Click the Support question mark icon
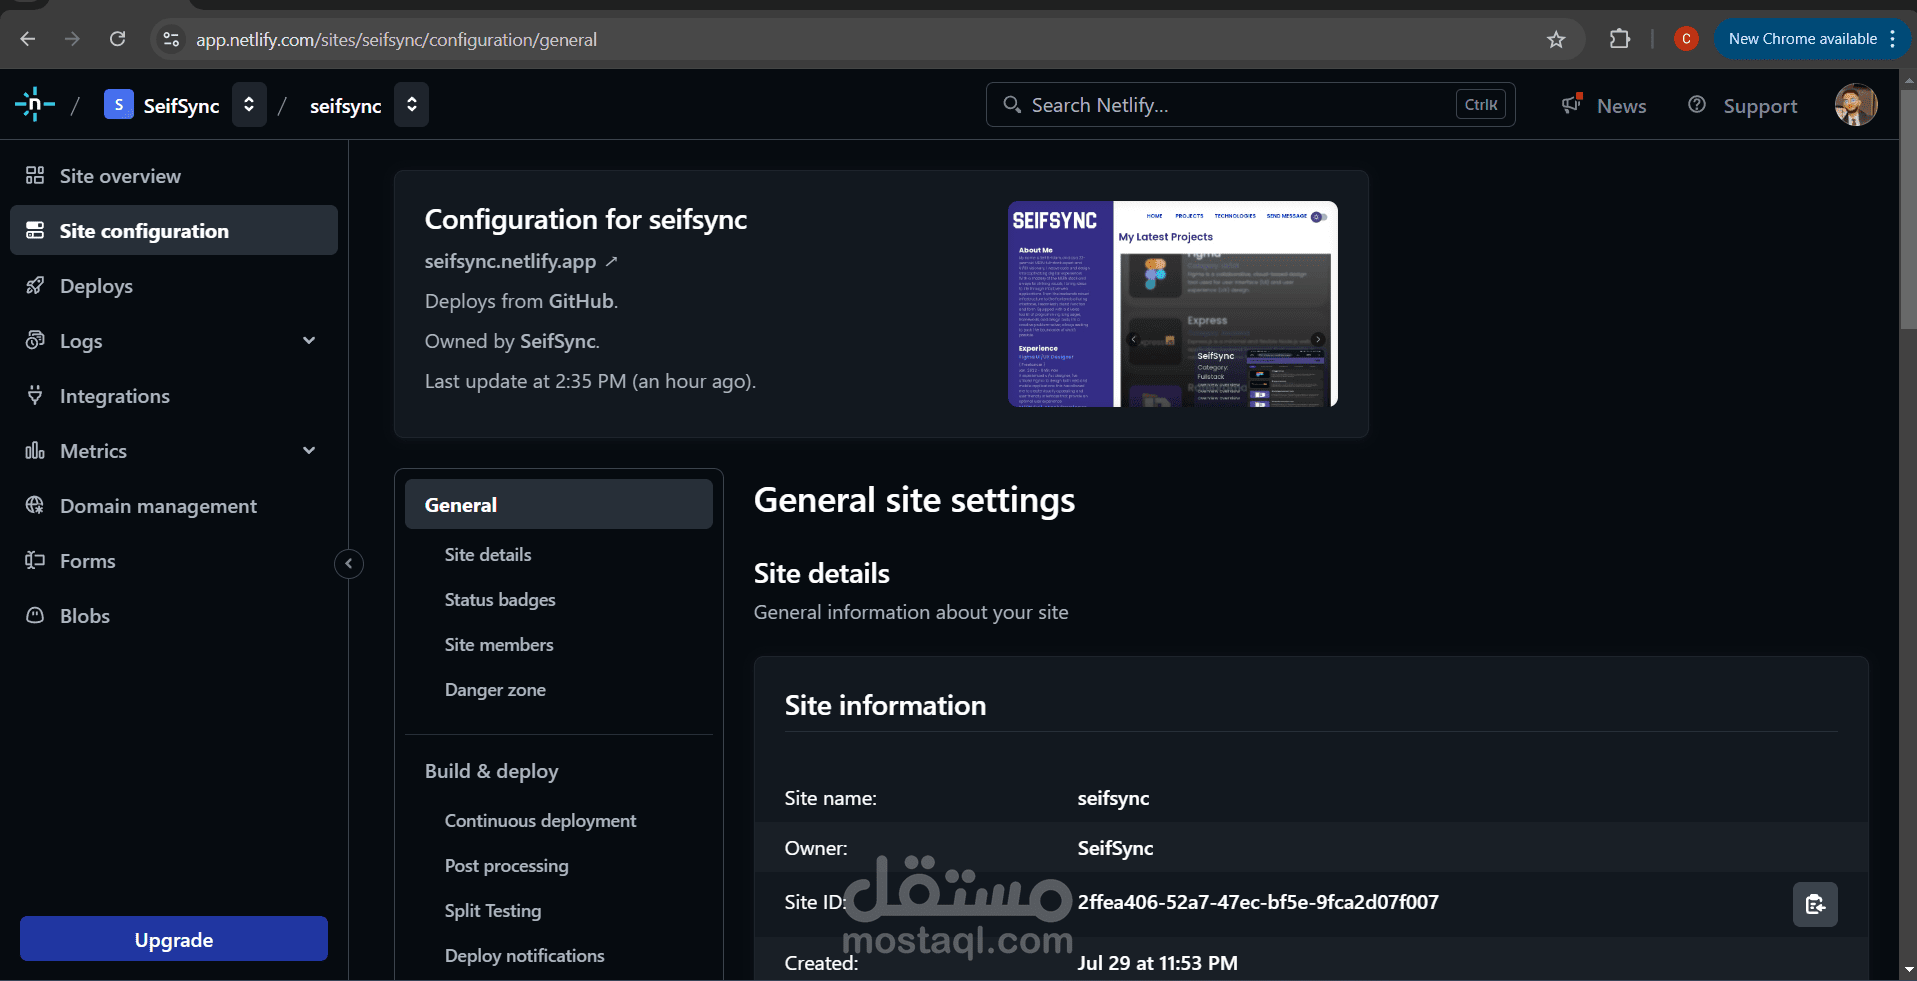 (x=1697, y=104)
